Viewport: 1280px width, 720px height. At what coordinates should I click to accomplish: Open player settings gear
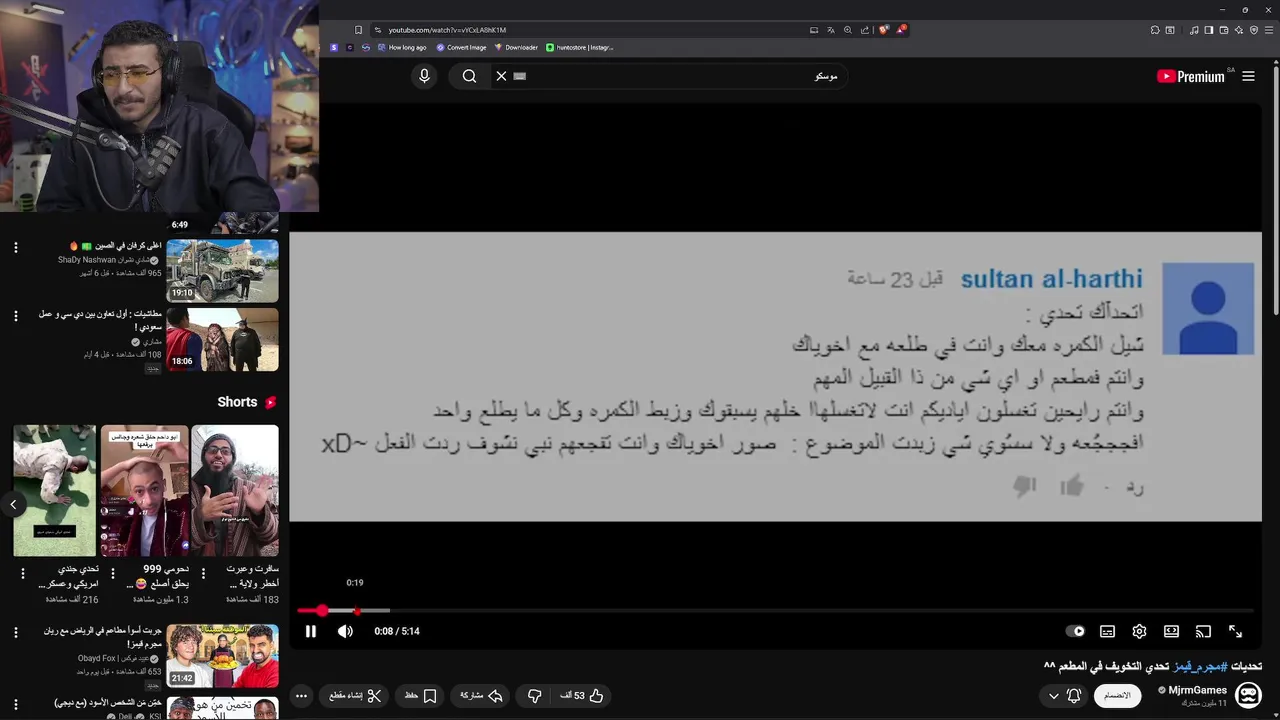(1139, 631)
